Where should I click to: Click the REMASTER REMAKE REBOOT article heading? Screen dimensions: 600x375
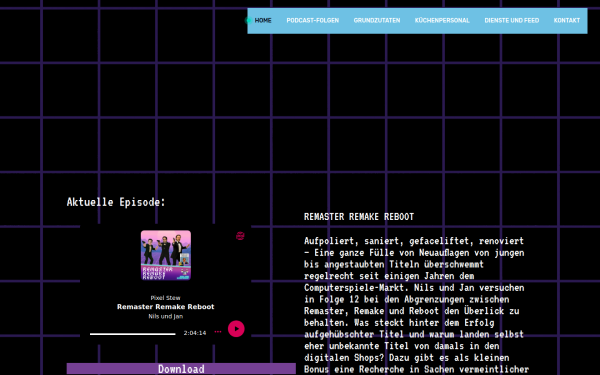coord(359,217)
